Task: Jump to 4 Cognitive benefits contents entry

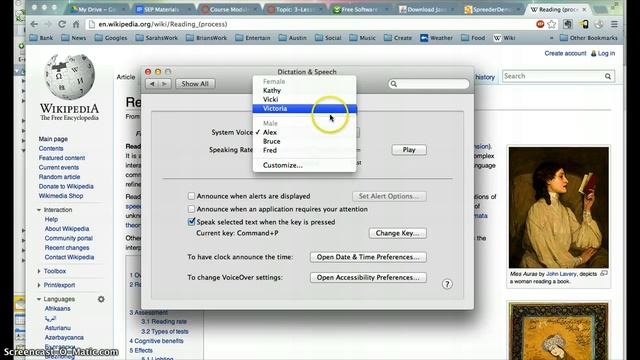Action: [x=156, y=341]
